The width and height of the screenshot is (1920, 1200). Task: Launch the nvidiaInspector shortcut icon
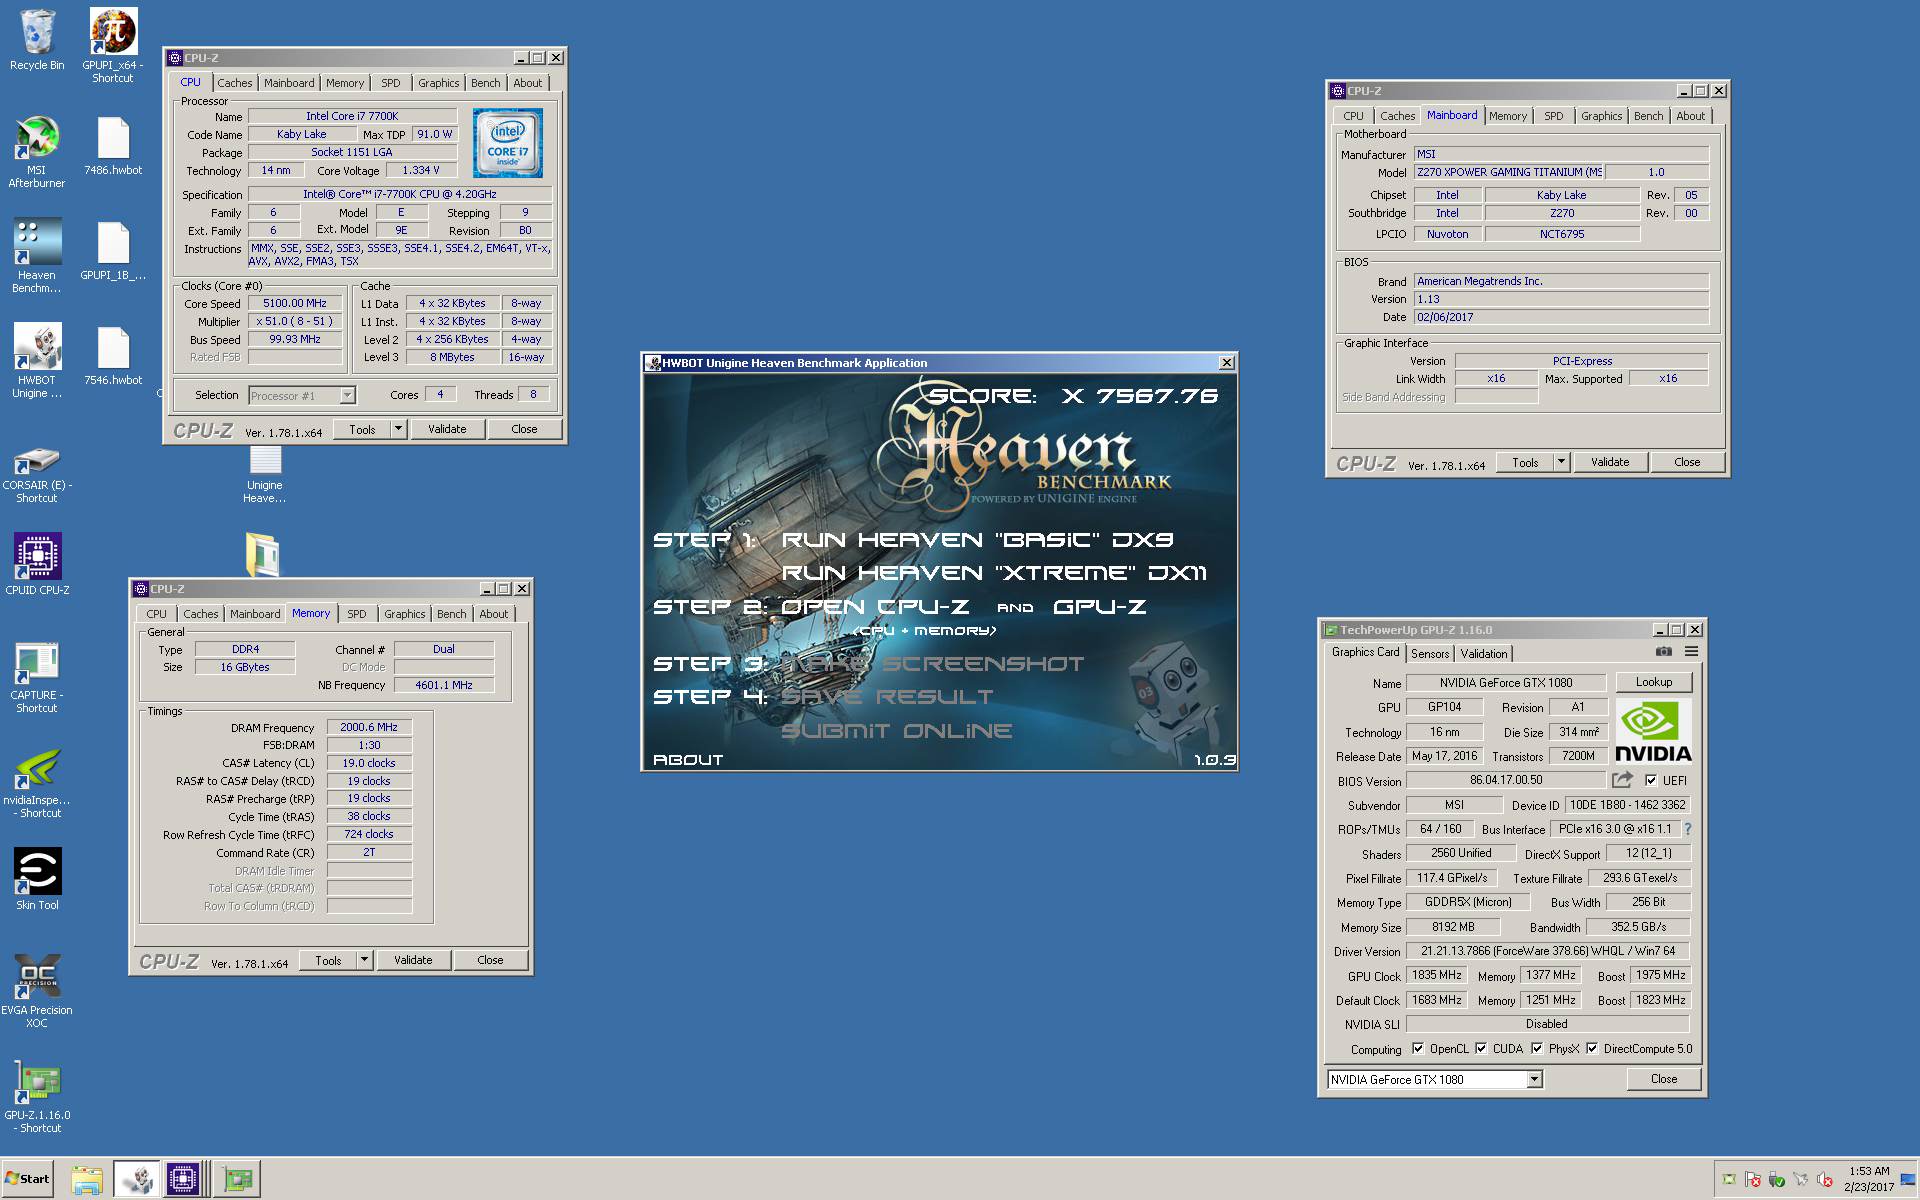tap(37, 783)
